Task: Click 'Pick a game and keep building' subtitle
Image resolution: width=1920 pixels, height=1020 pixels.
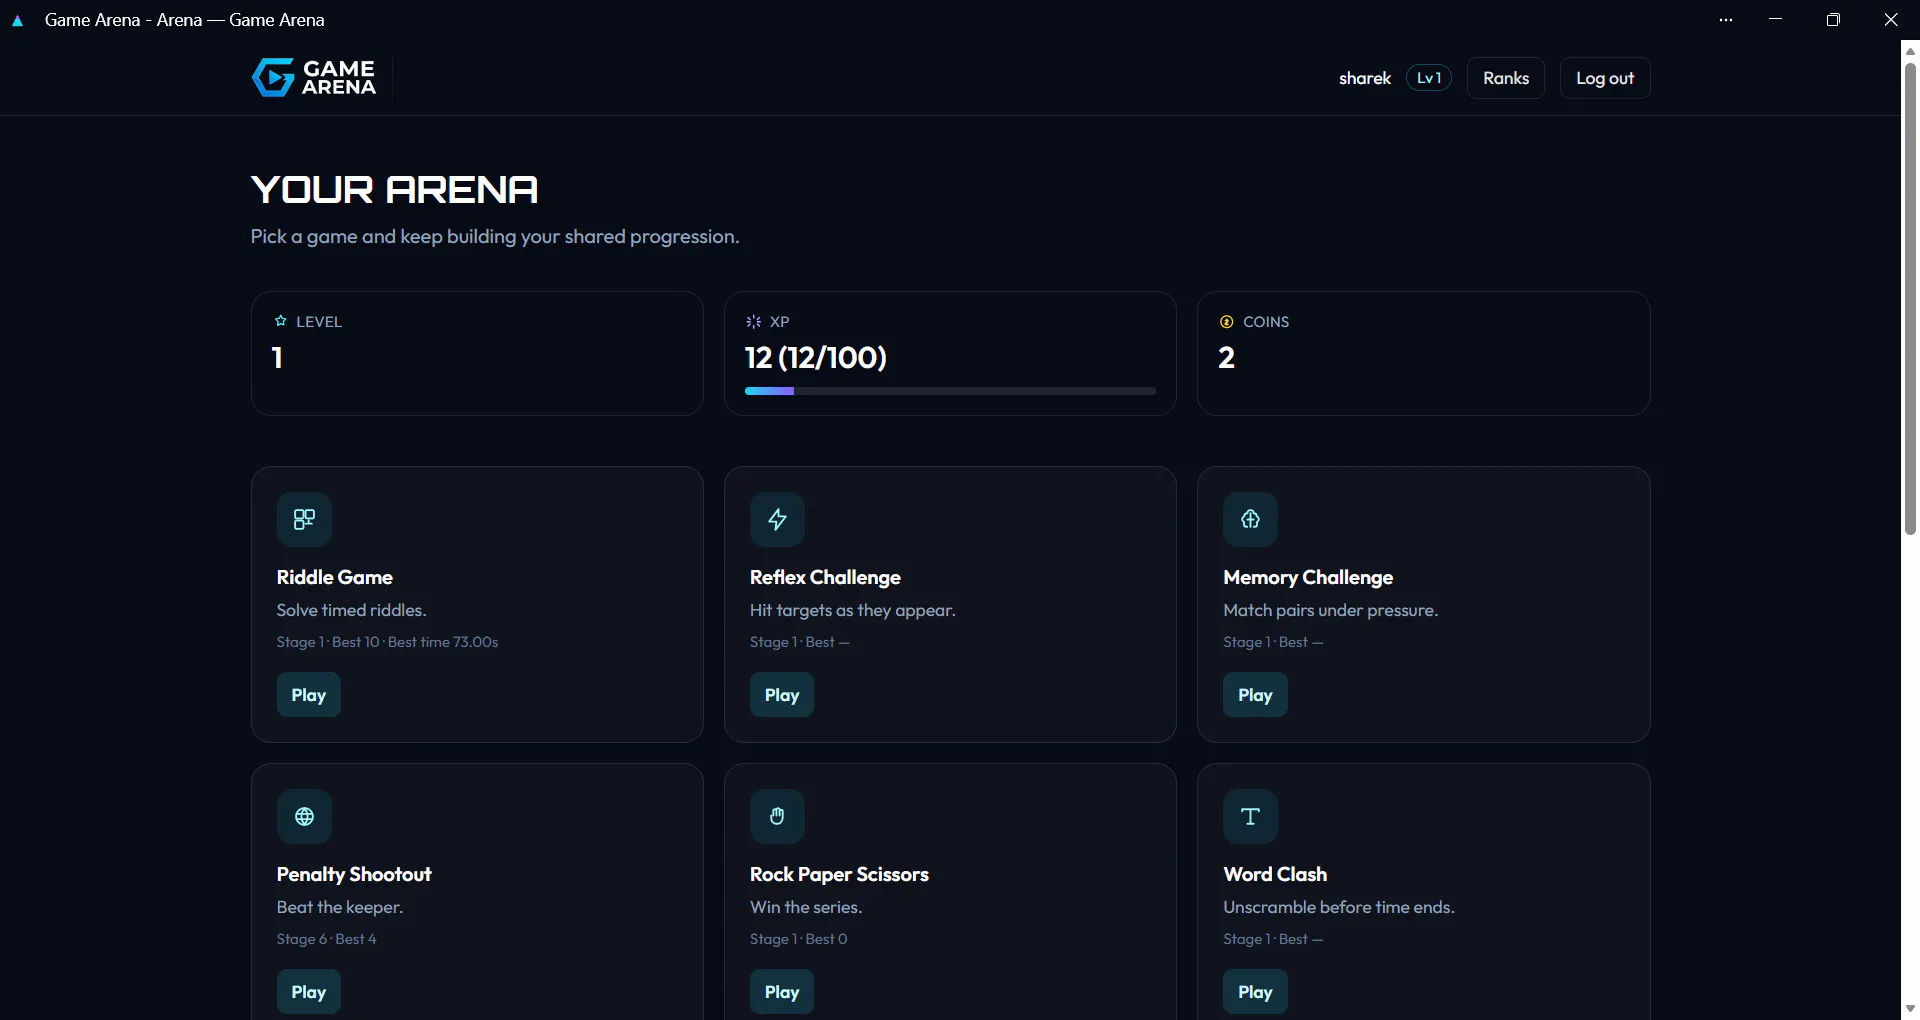Action: point(495,236)
